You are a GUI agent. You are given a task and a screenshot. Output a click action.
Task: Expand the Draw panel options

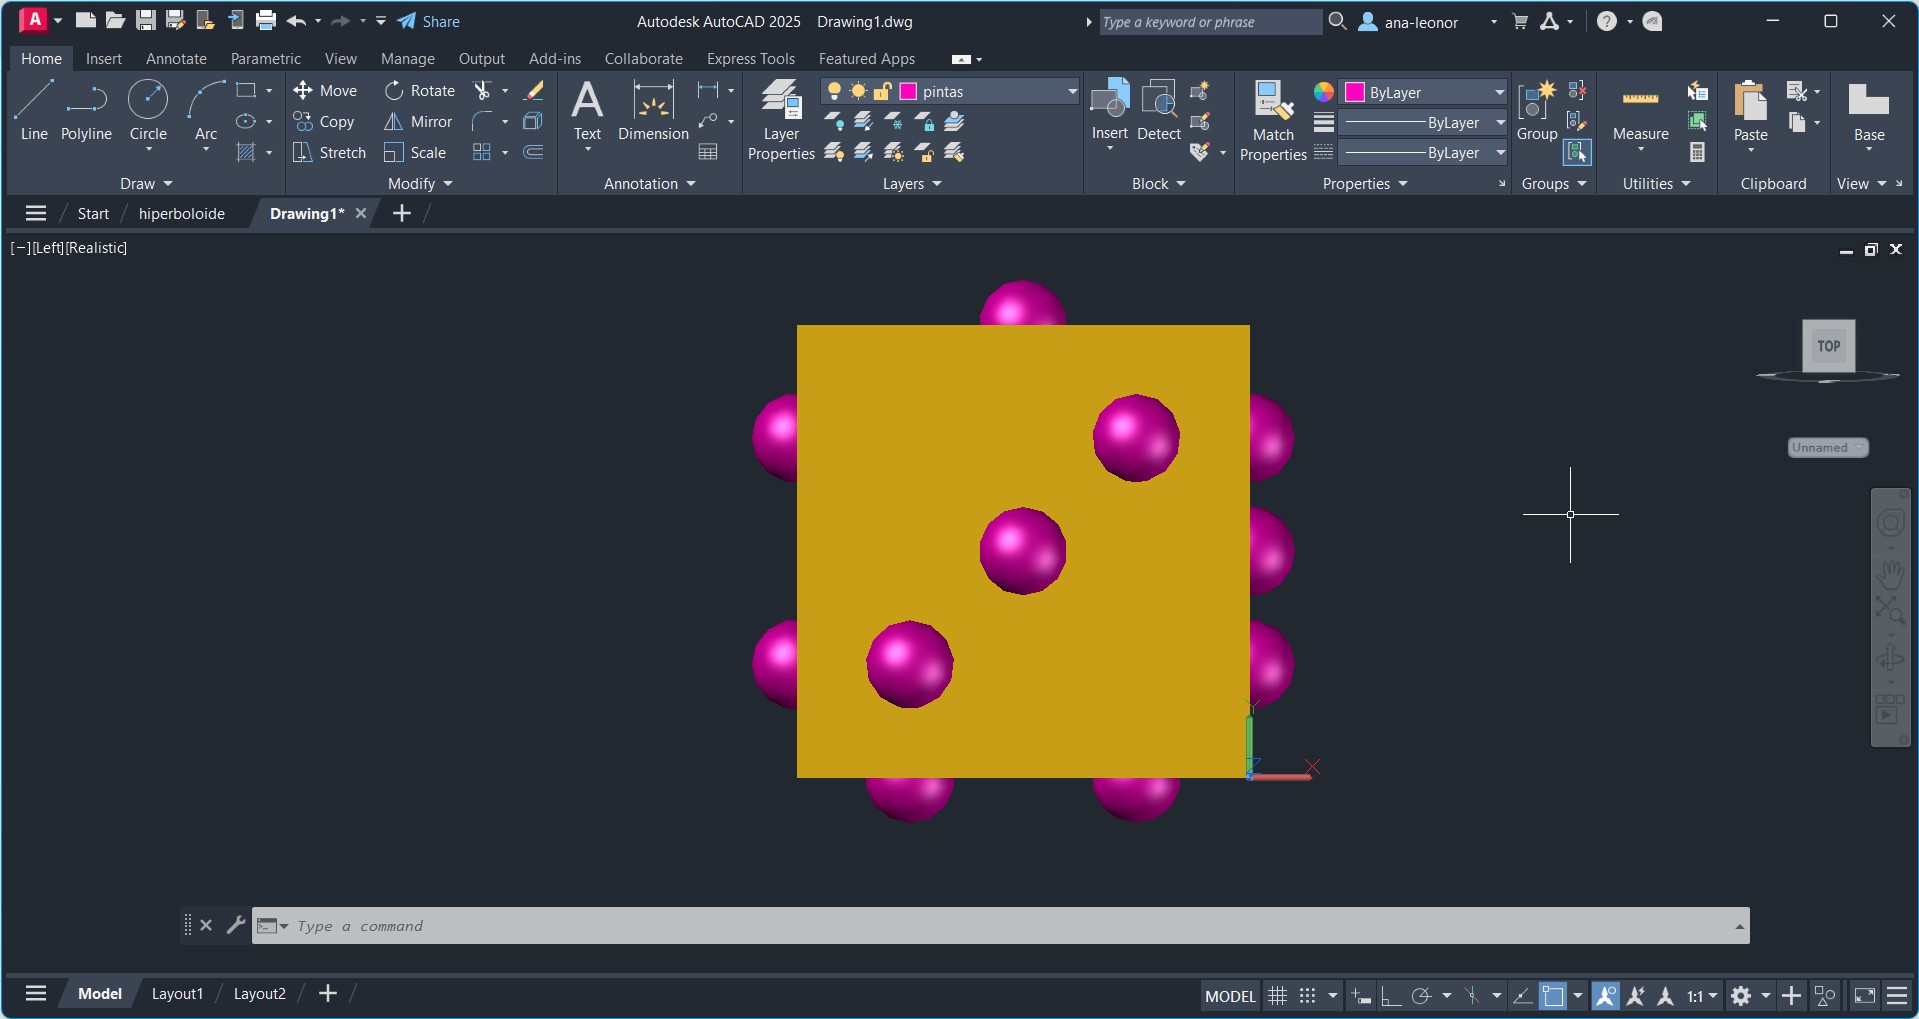coord(146,184)
